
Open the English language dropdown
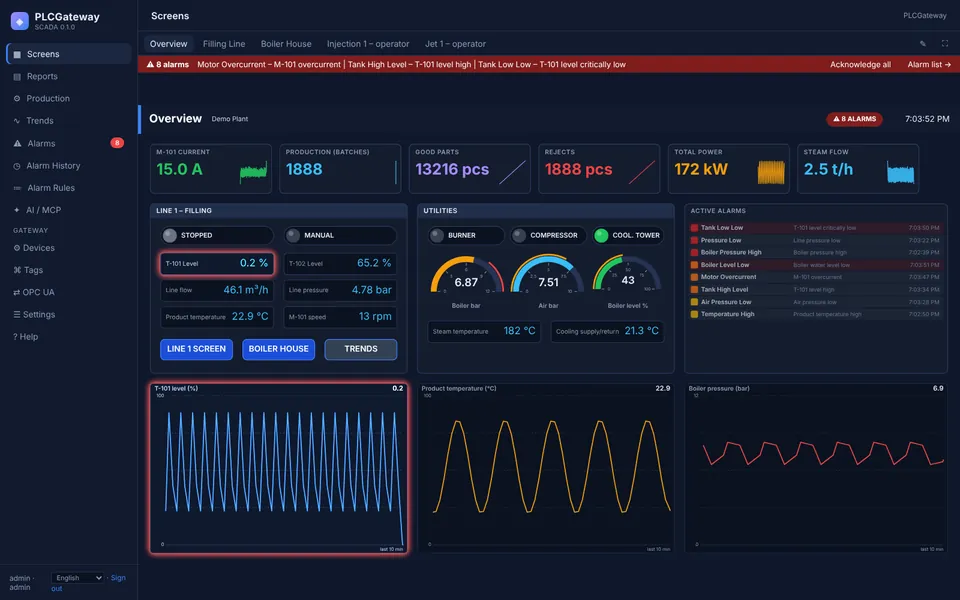pyautogui.click(x=77, y=578)
